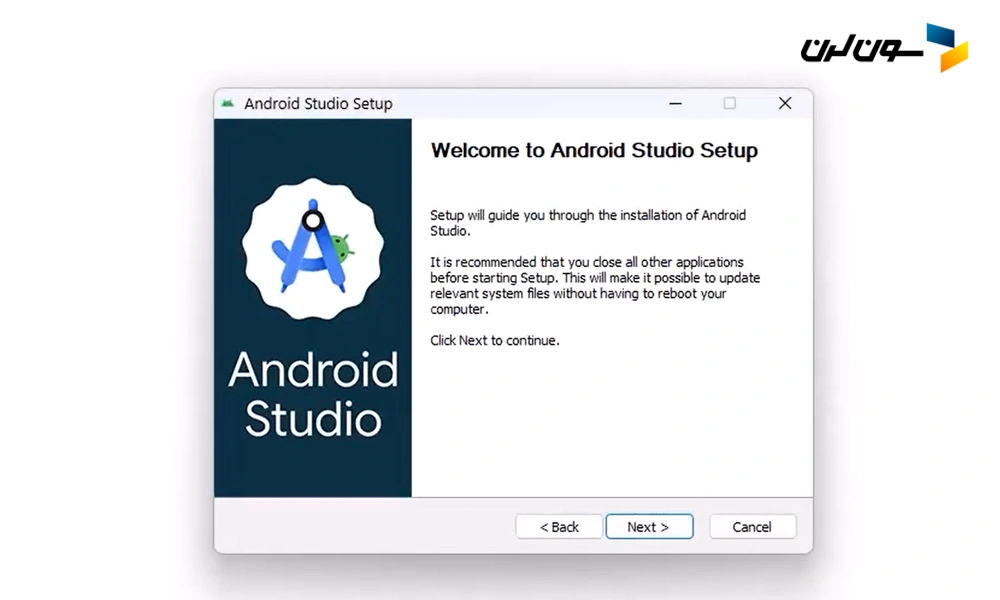
Task: Click the Persian wordmark in the top-right corner
Action: (x=860, y=47)
